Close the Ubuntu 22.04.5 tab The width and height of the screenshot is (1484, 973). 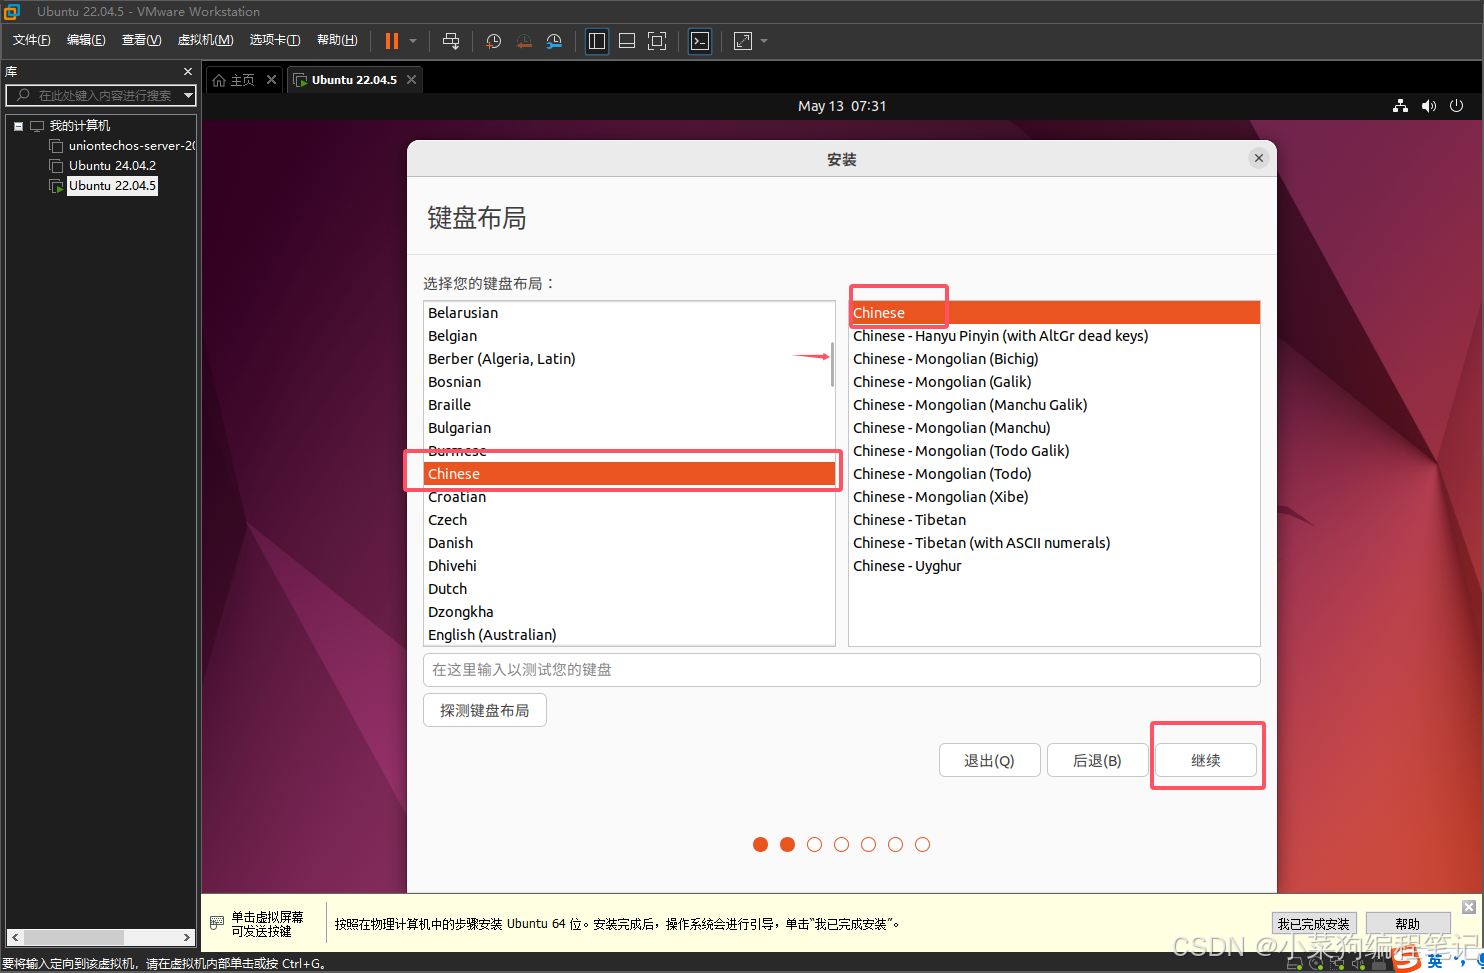pyautogui.click(x=411, y=80)
